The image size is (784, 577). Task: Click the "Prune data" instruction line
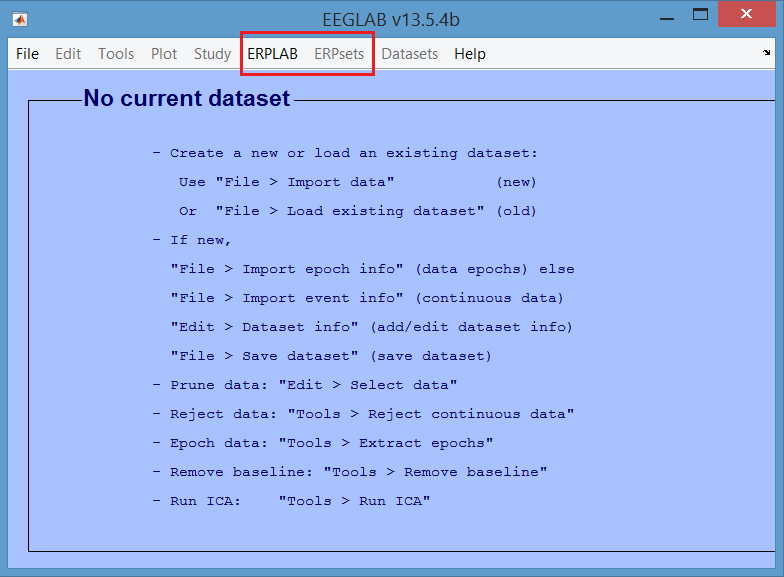coord(304,385)
